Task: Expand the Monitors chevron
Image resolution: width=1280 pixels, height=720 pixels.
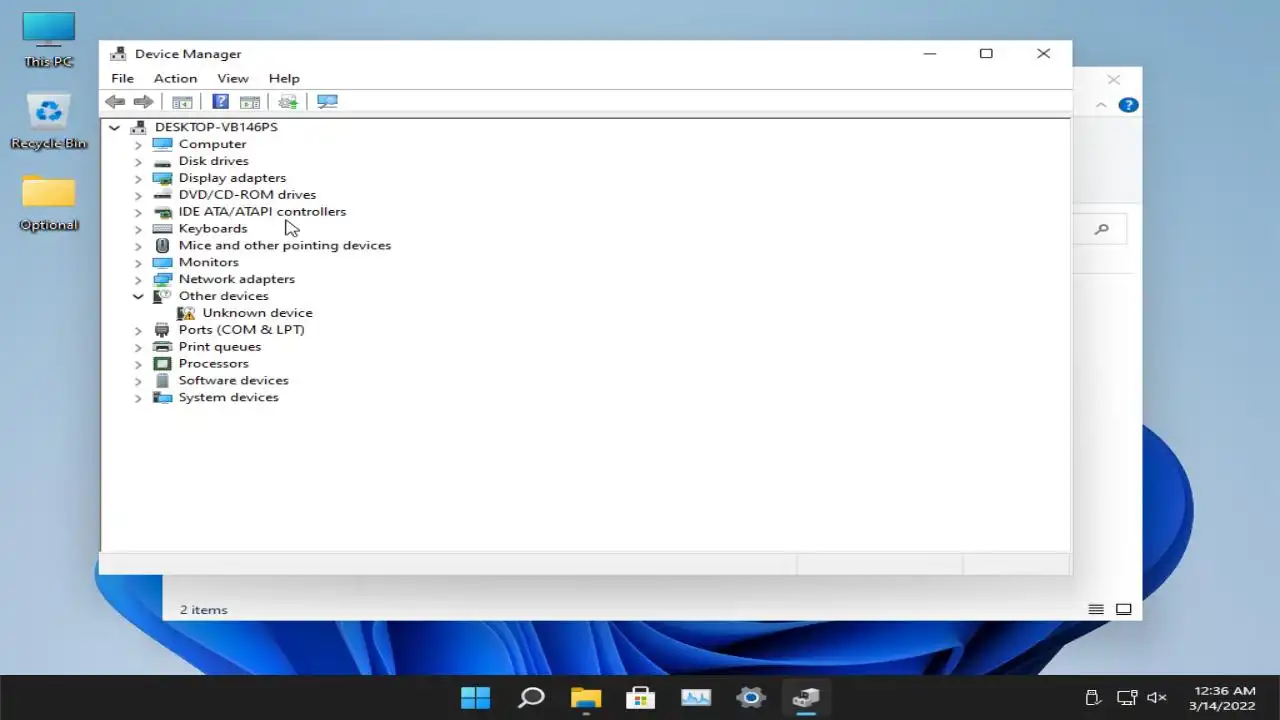Action: 138,262
